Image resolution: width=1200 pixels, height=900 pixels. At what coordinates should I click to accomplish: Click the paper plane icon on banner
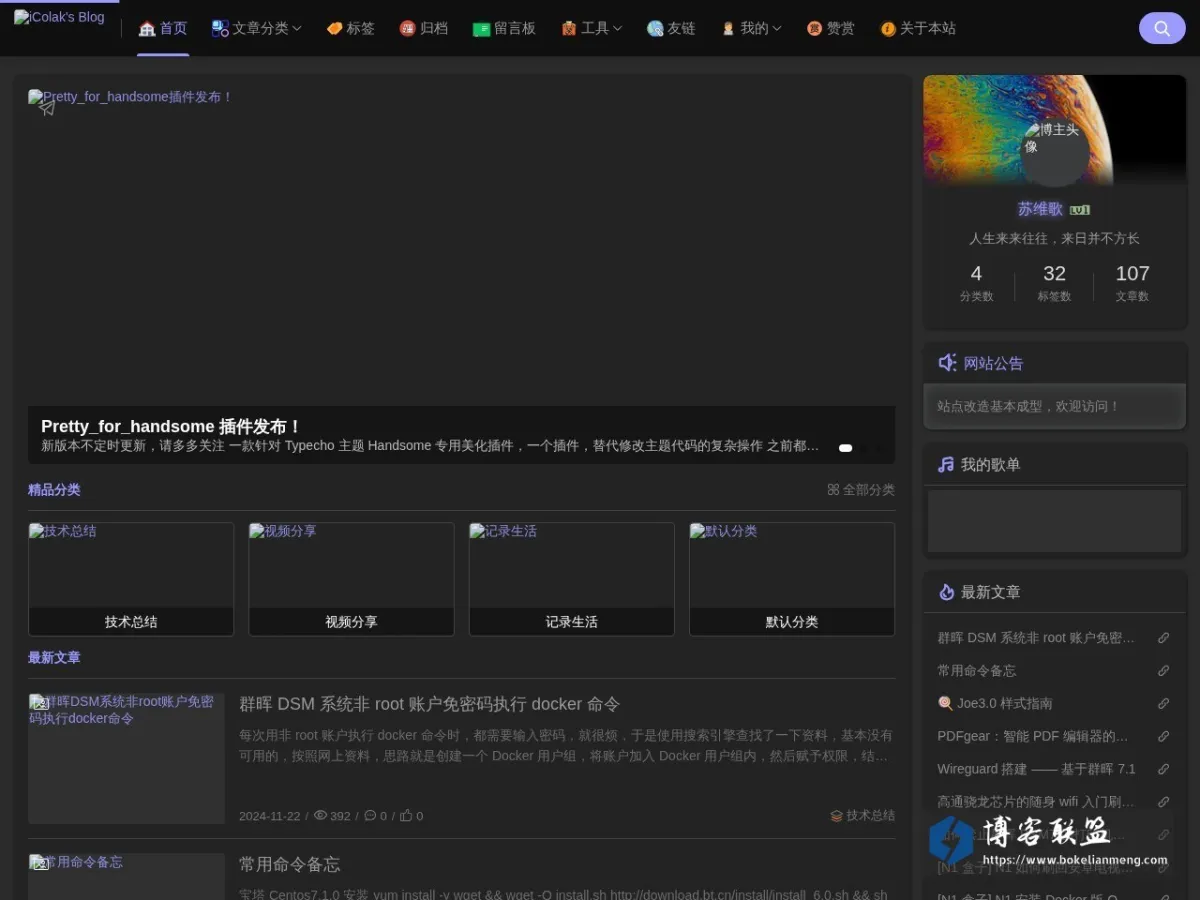pos(47,107)
